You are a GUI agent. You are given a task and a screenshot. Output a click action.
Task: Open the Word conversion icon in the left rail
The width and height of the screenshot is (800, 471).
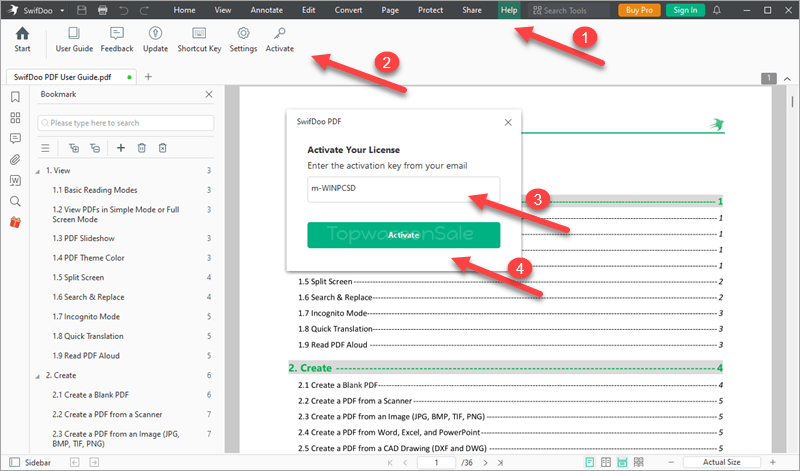[x=15, y=181]
